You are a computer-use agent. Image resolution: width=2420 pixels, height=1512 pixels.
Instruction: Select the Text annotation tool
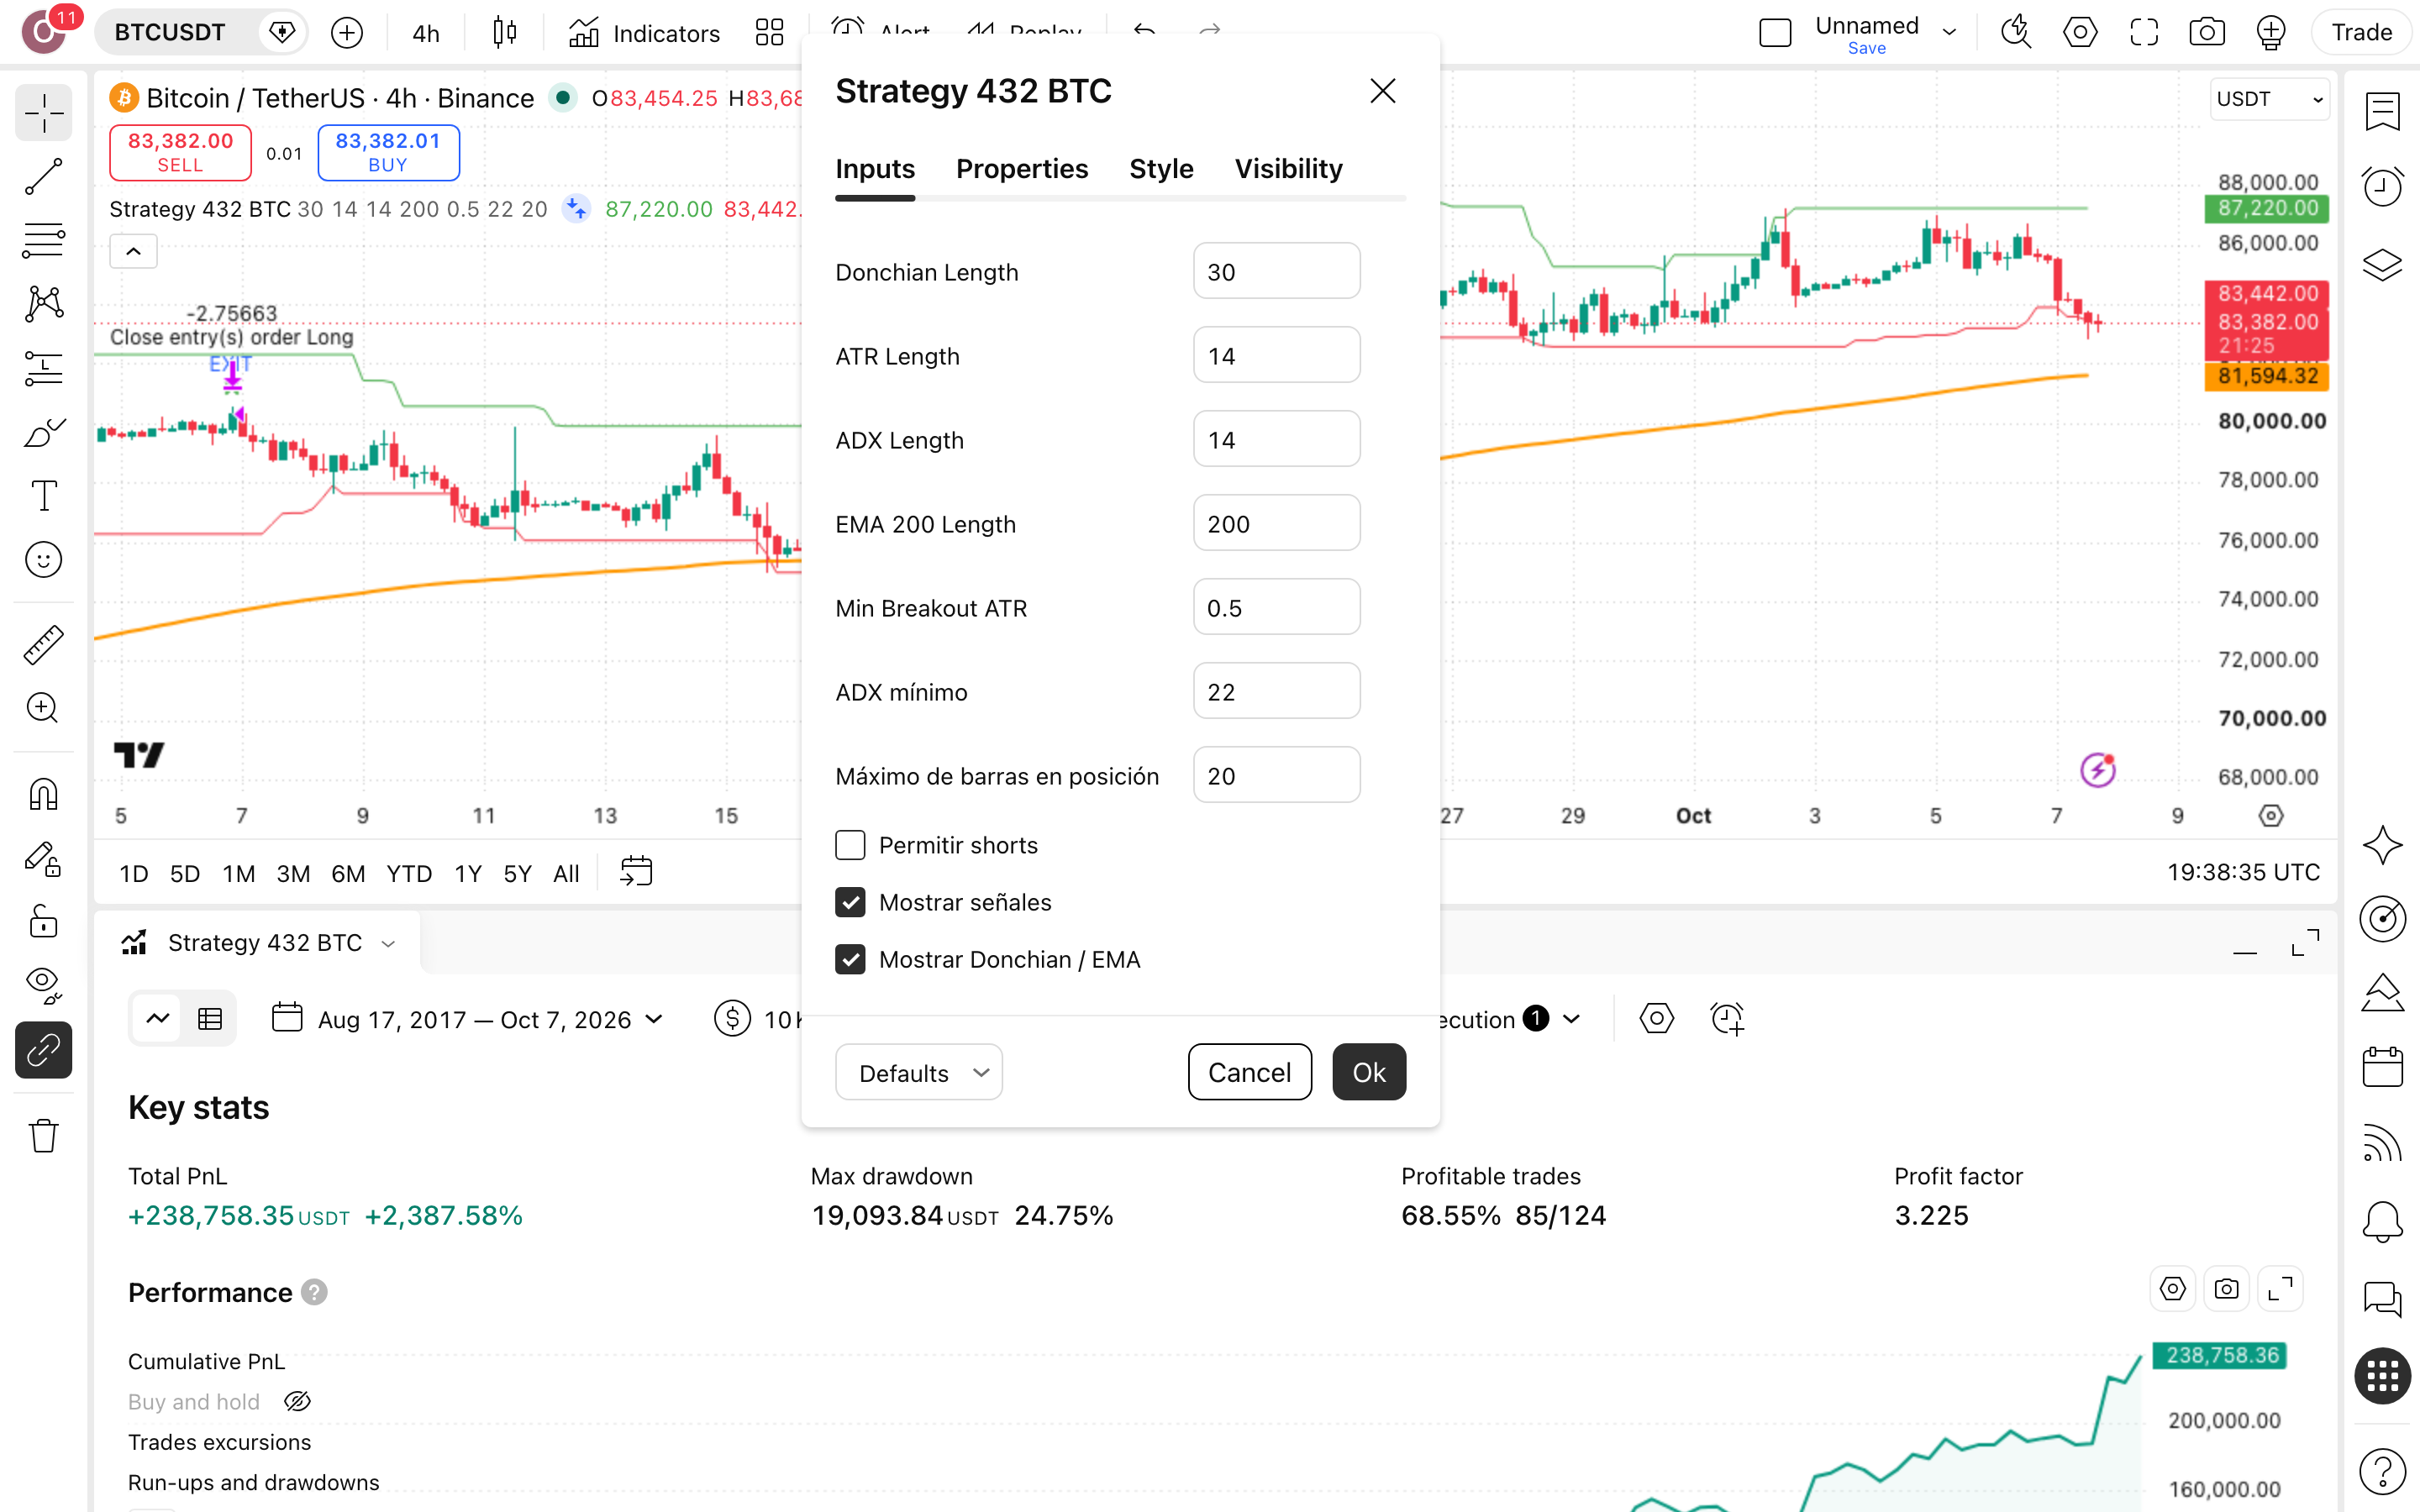44,496
